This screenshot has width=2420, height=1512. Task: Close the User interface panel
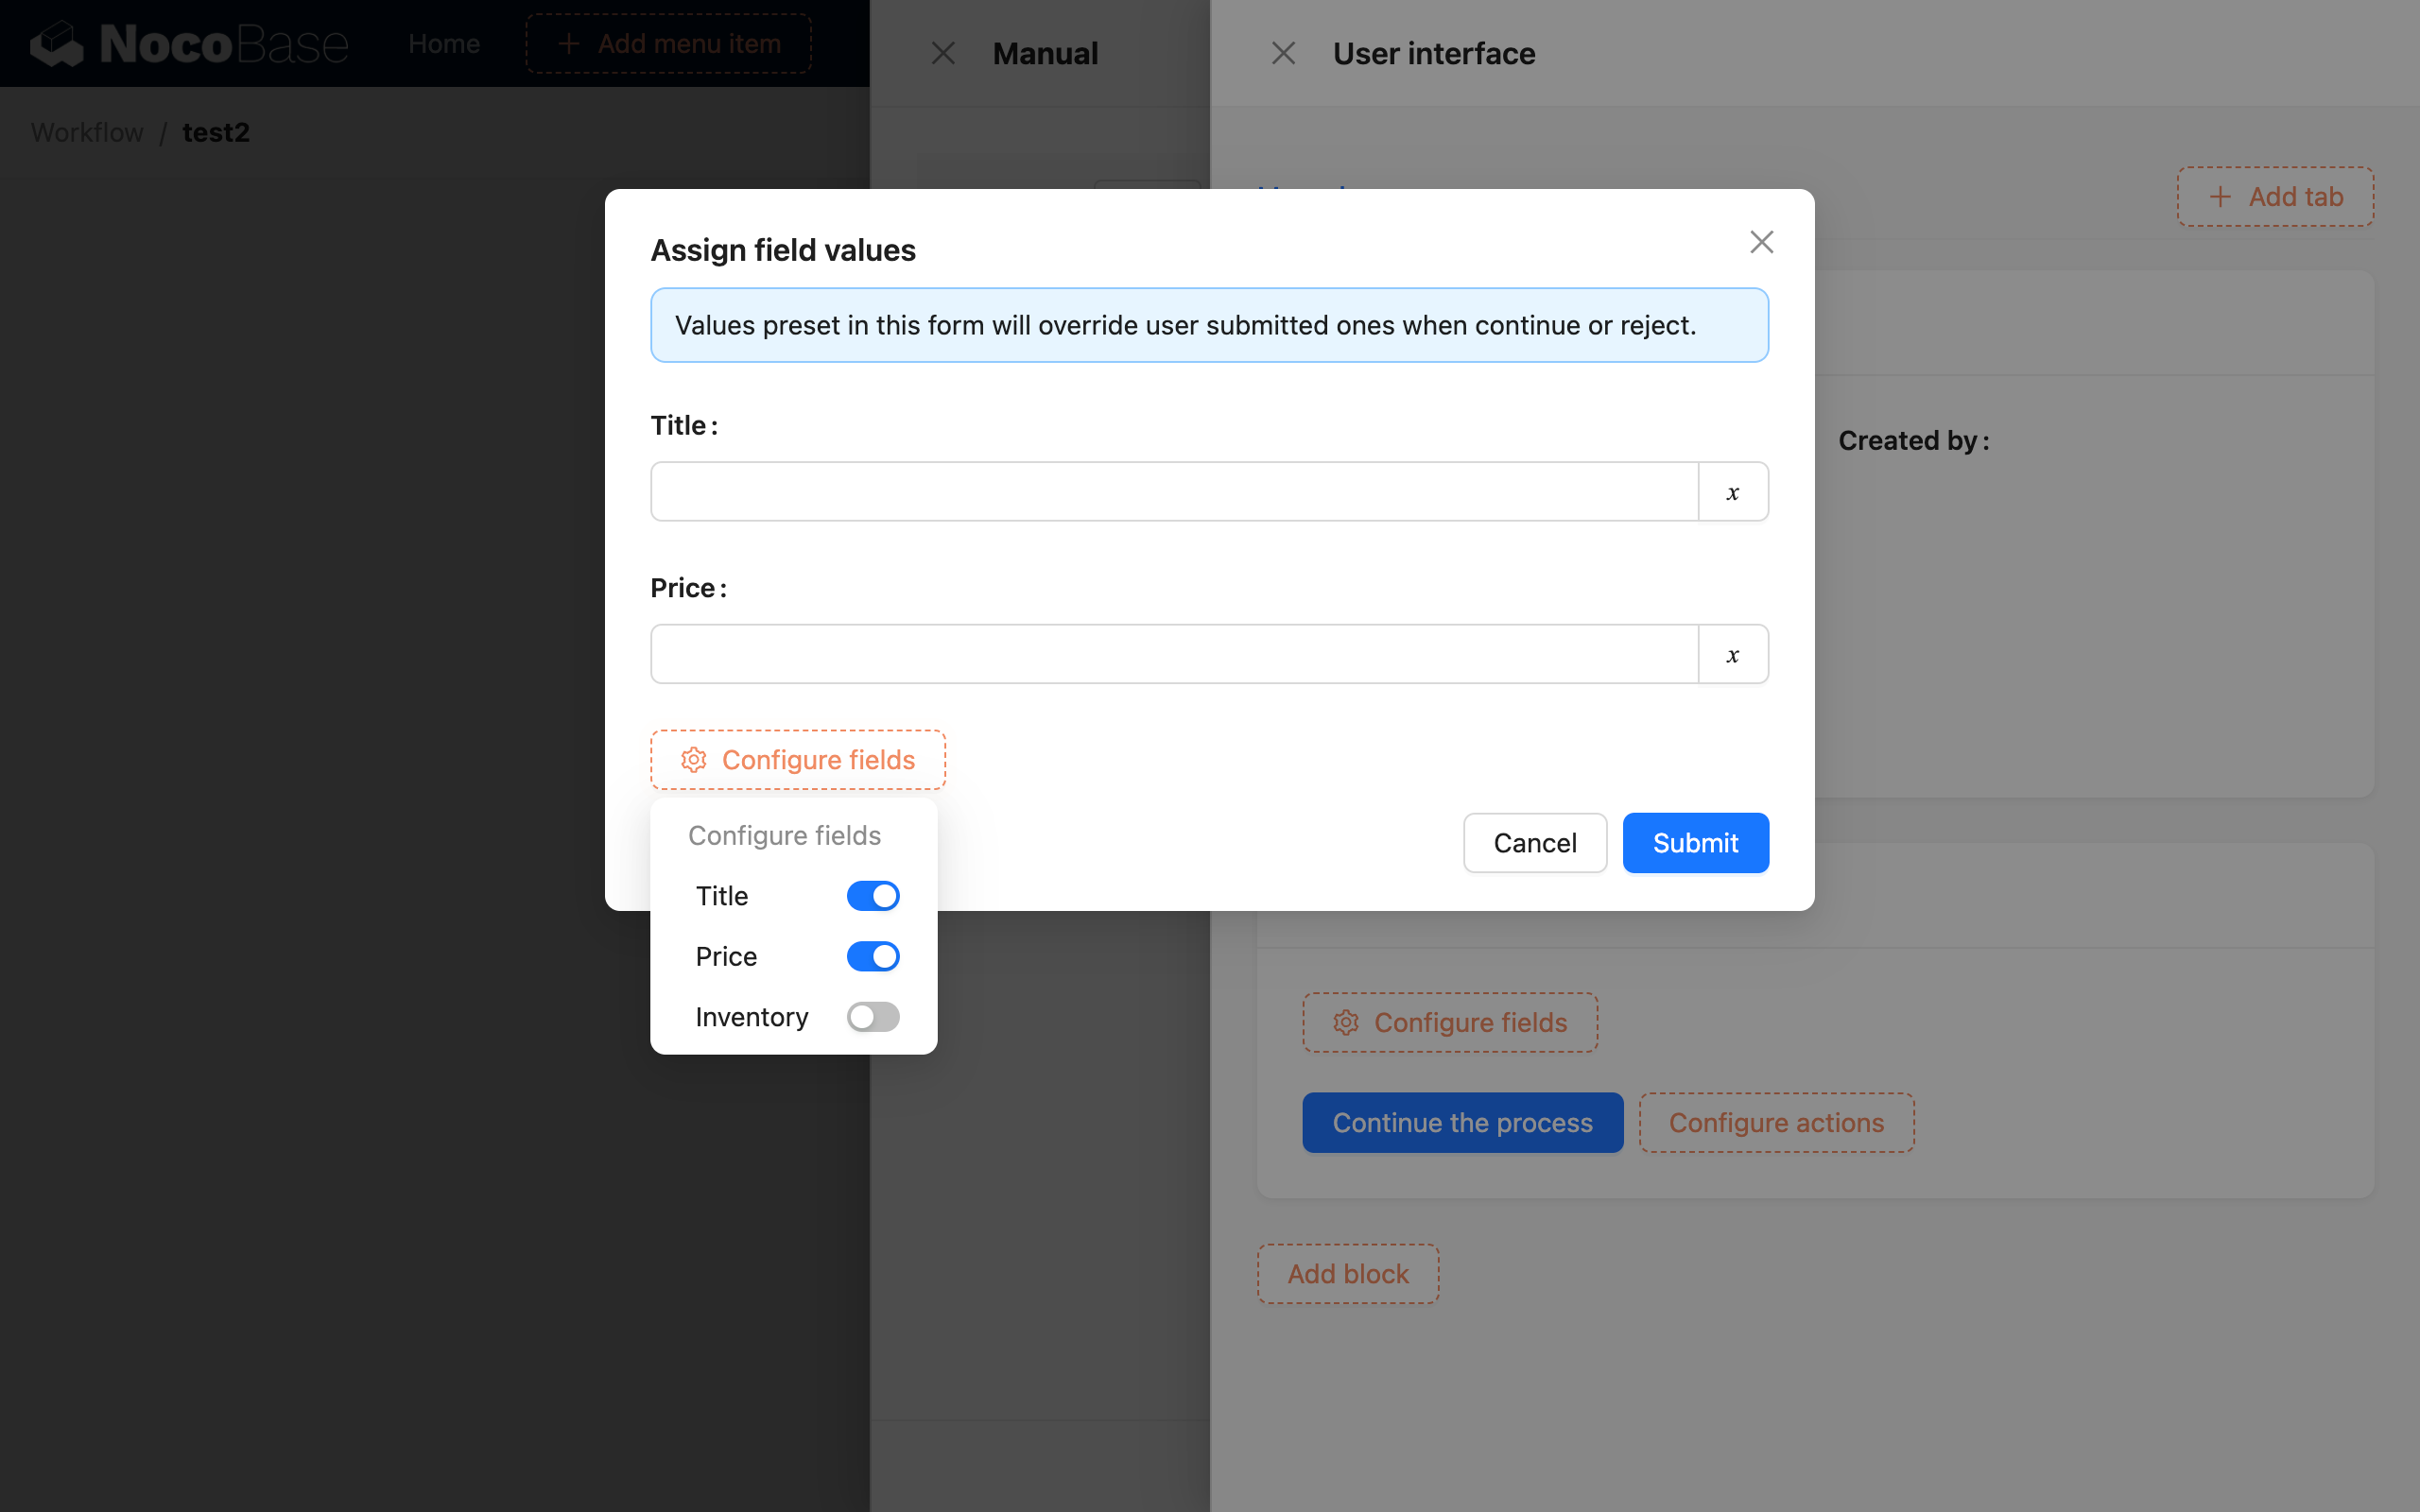click(x=1283, y=52)
